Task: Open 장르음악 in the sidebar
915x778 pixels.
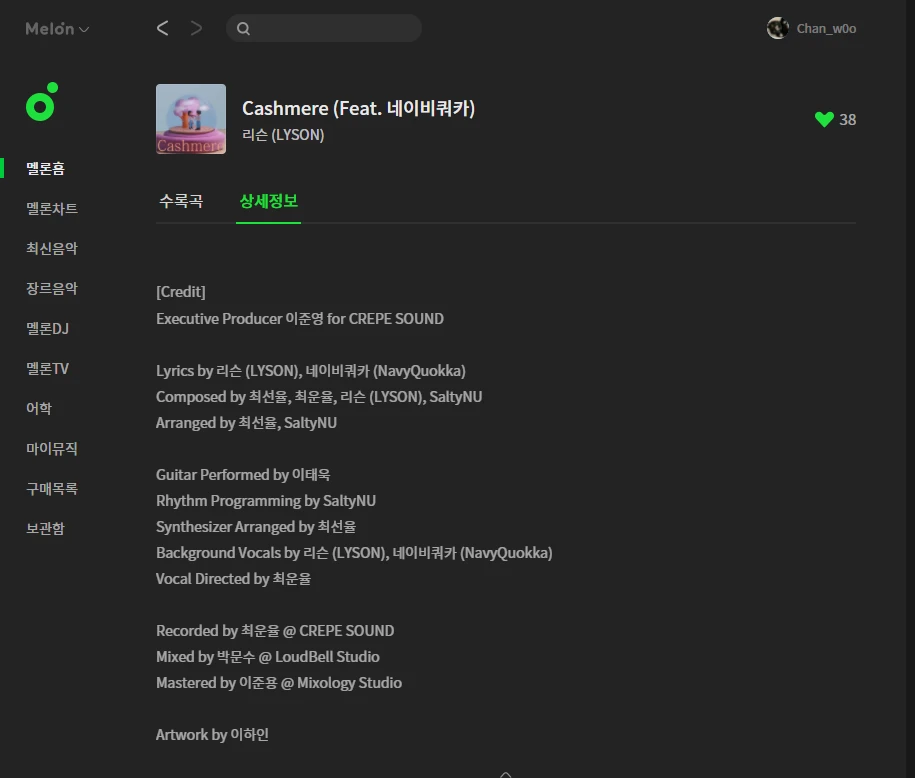Action: (52, 288)
